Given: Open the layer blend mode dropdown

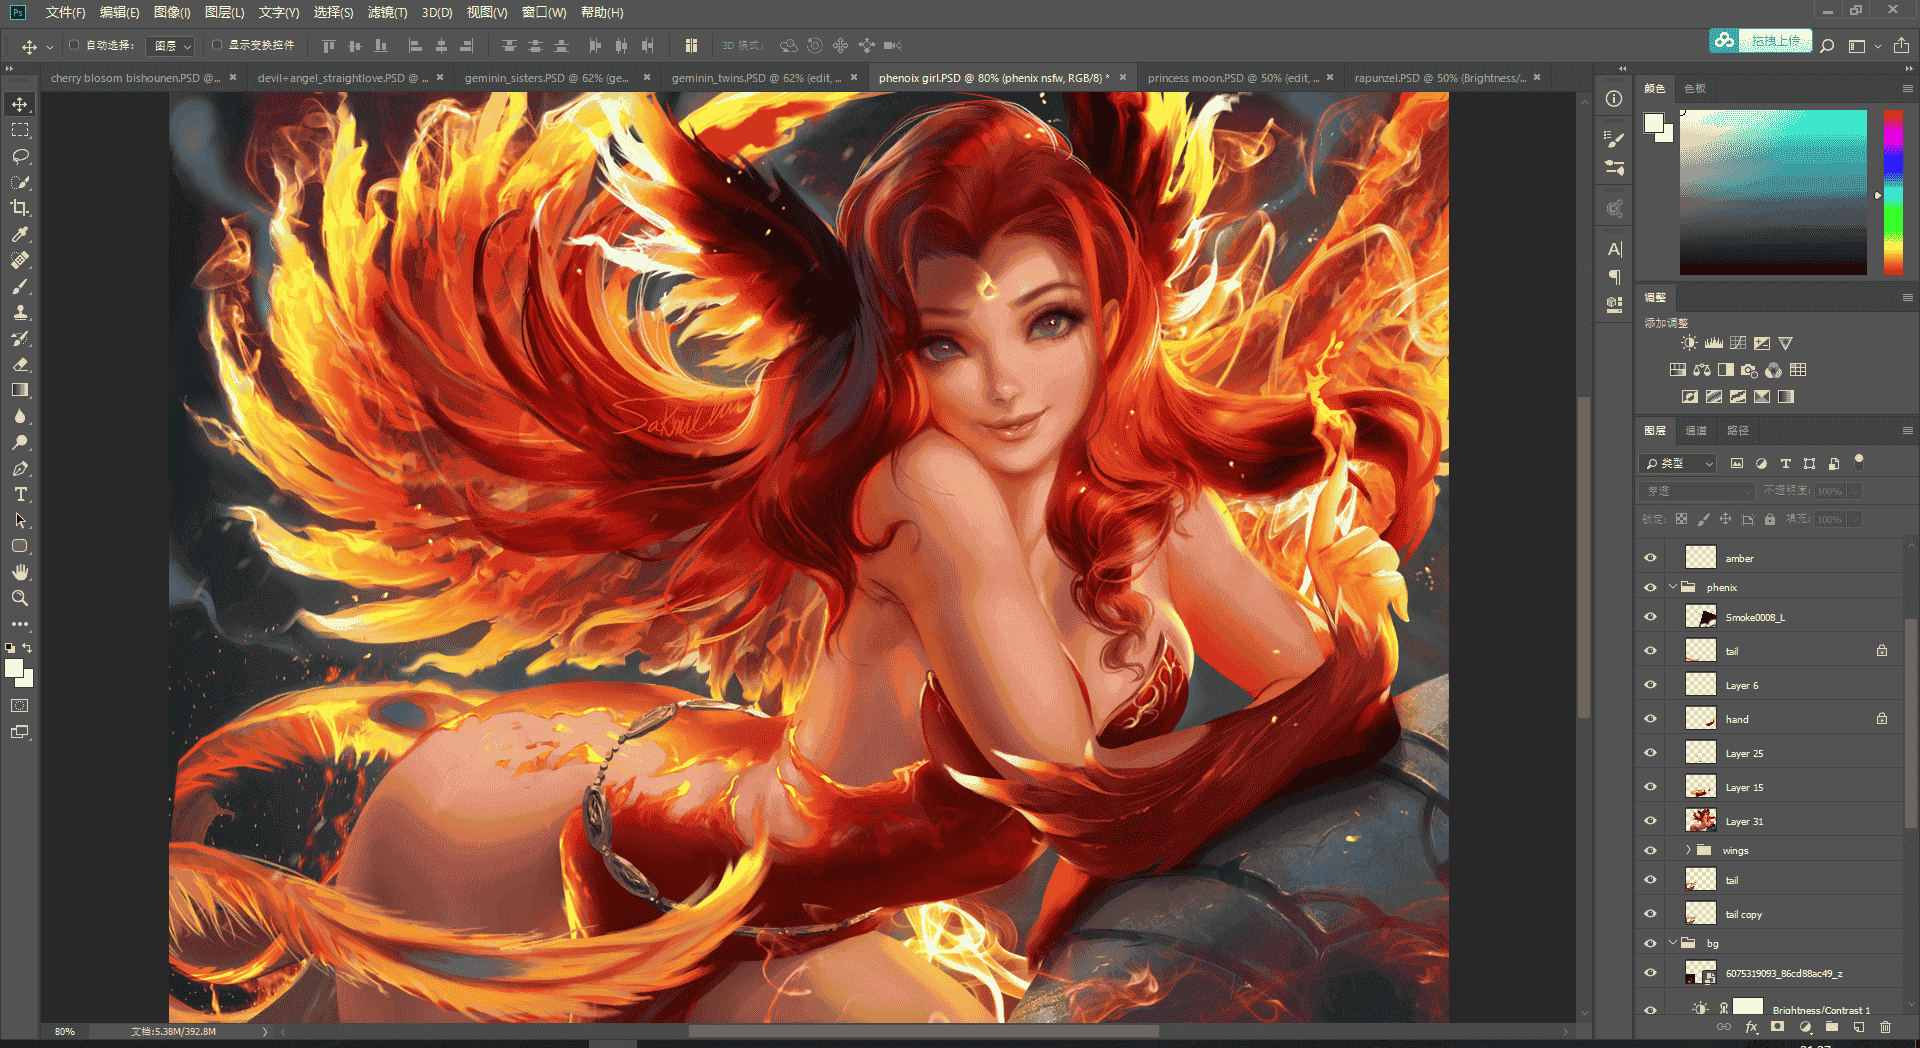Looking at the screenshot, I should point(1697,491).
